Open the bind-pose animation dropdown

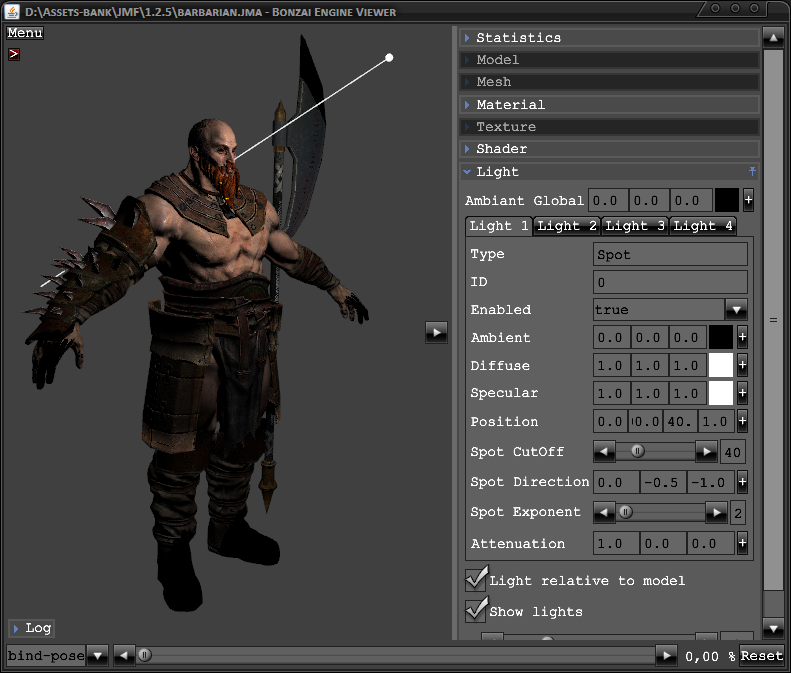[x=97, y=656]
